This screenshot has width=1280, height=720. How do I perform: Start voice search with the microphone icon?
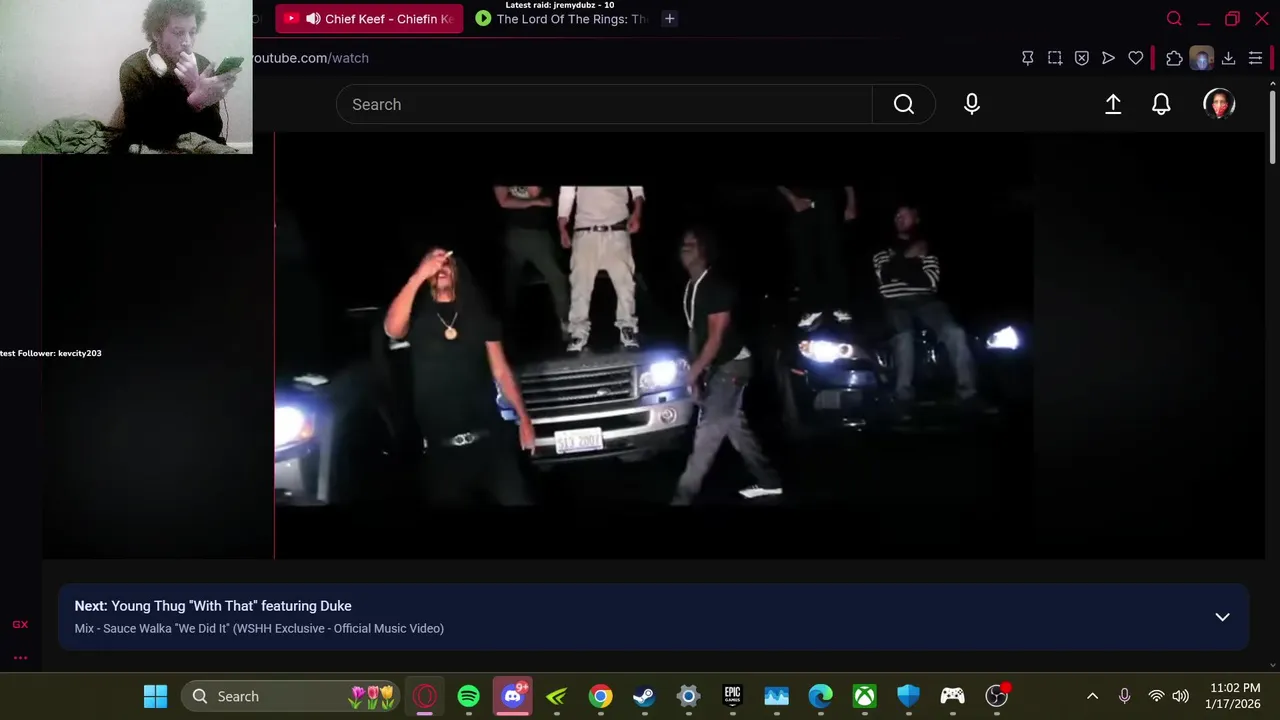972,104
